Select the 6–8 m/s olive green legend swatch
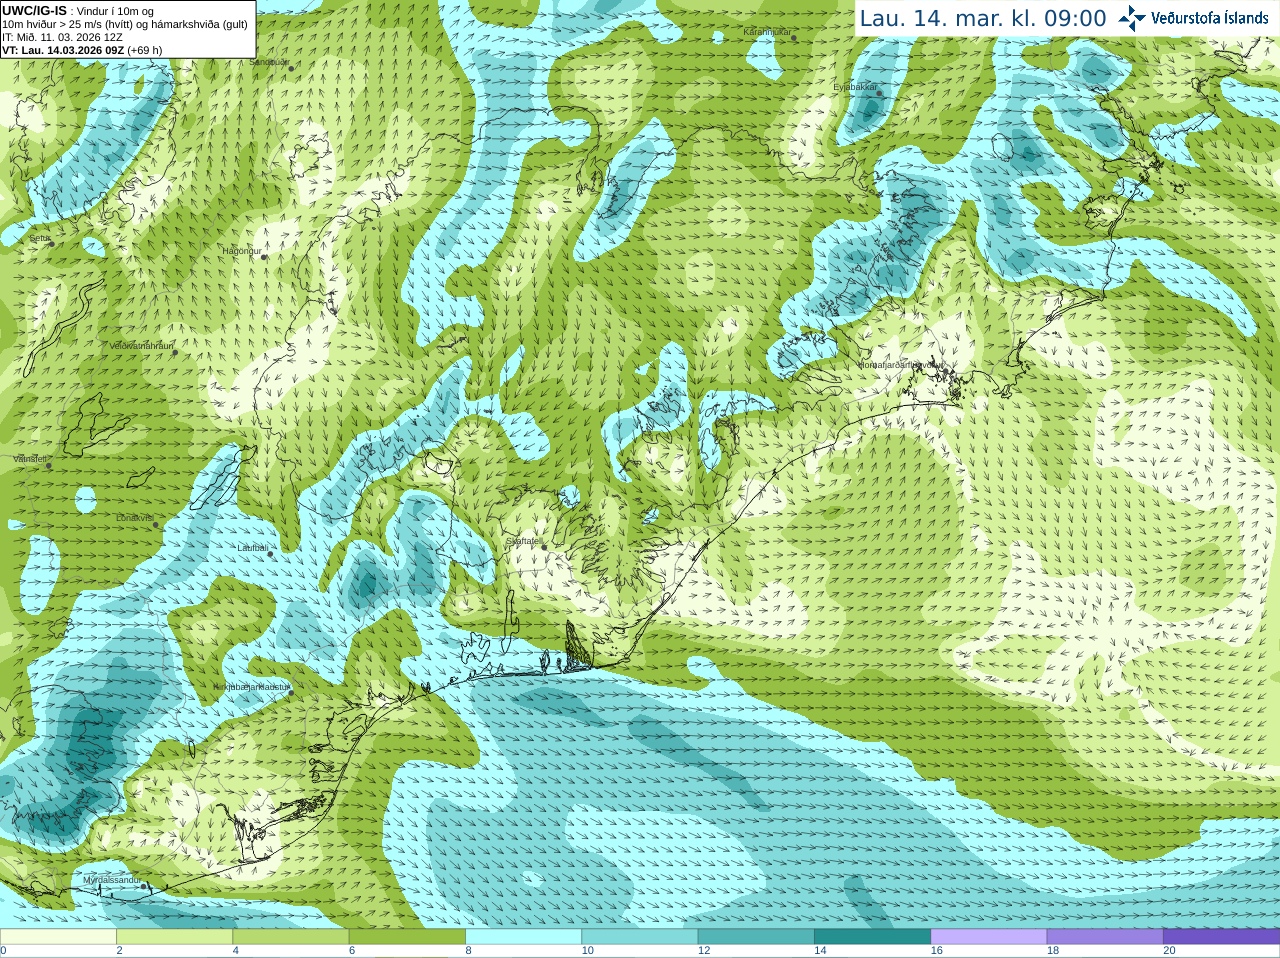Image resolution: width=1280 pixels, height=958 pixels. click(407, 937)
